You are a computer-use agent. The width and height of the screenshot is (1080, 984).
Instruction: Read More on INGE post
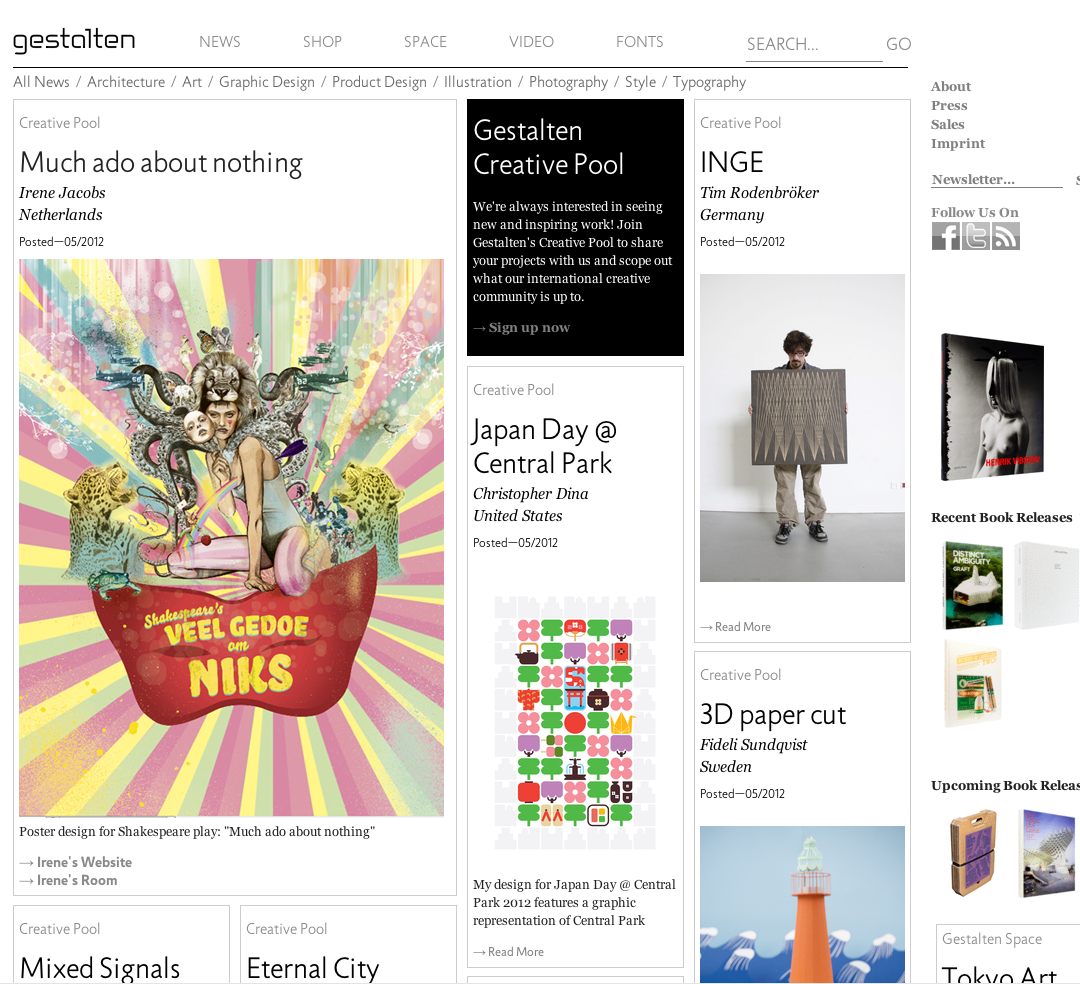(x=742, y=627)
